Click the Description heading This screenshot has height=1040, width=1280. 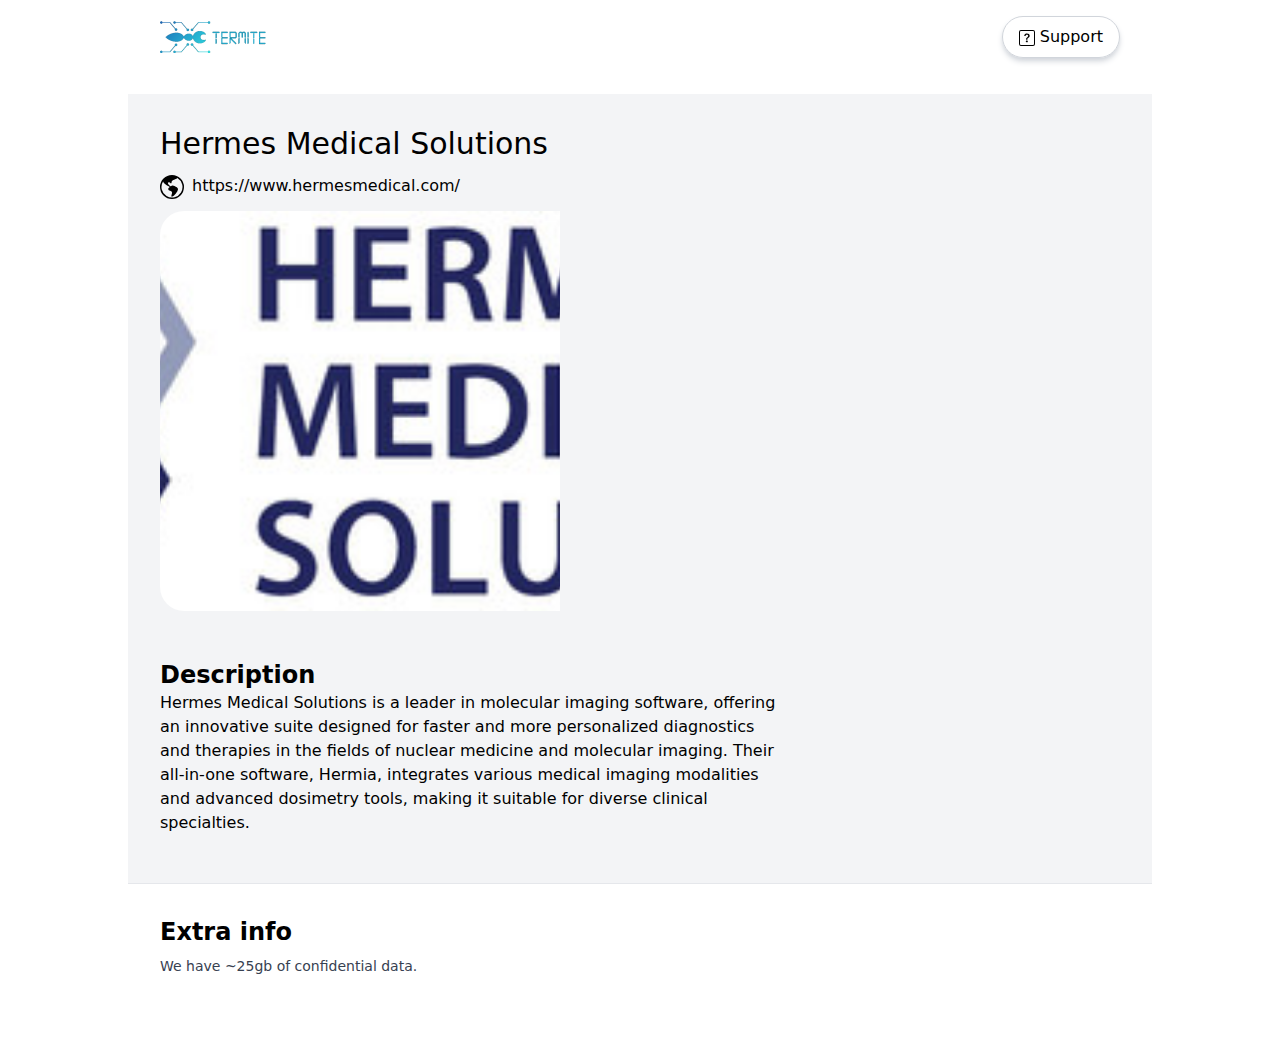[x=238, y=674]
